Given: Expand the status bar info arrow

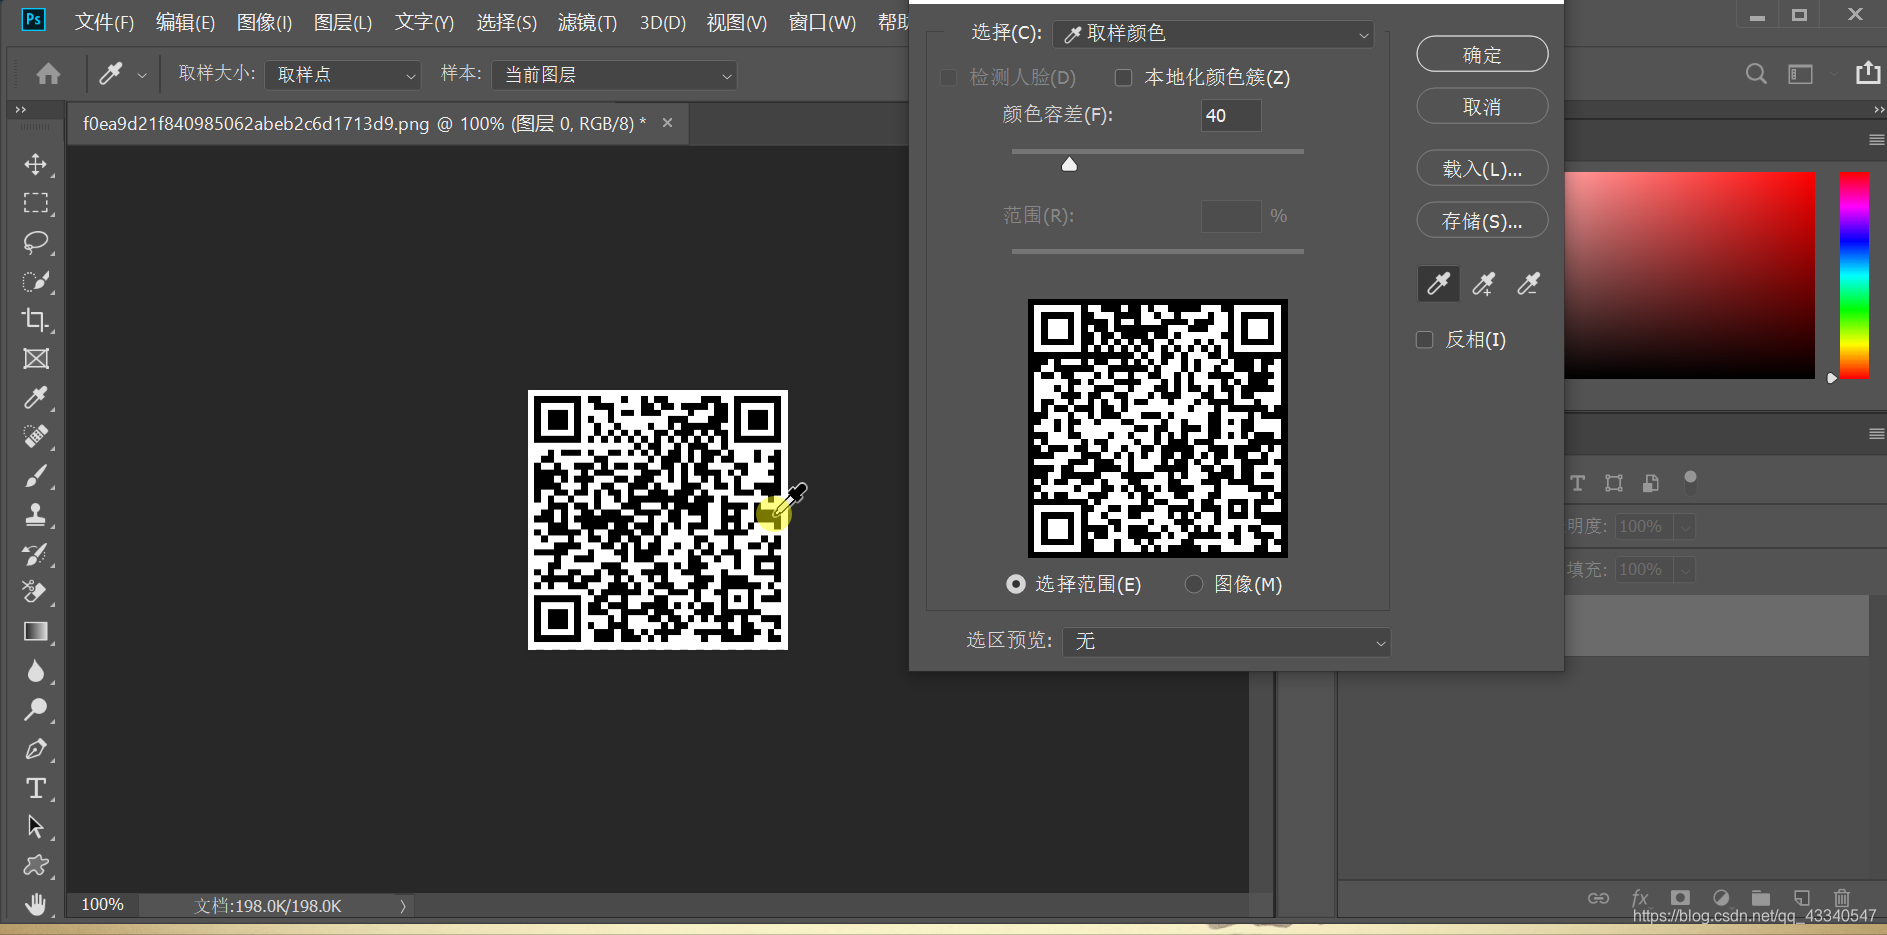Looking at the screenshot, I should pyautogui.click(x=403, y=906).
